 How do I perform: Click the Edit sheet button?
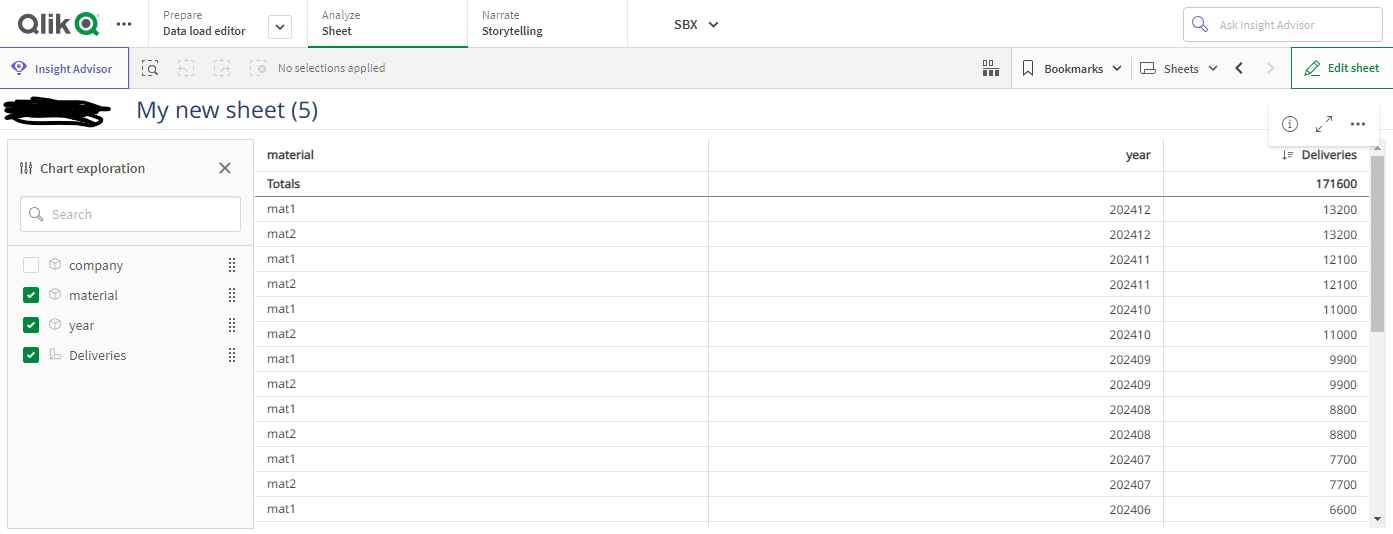1341,68
